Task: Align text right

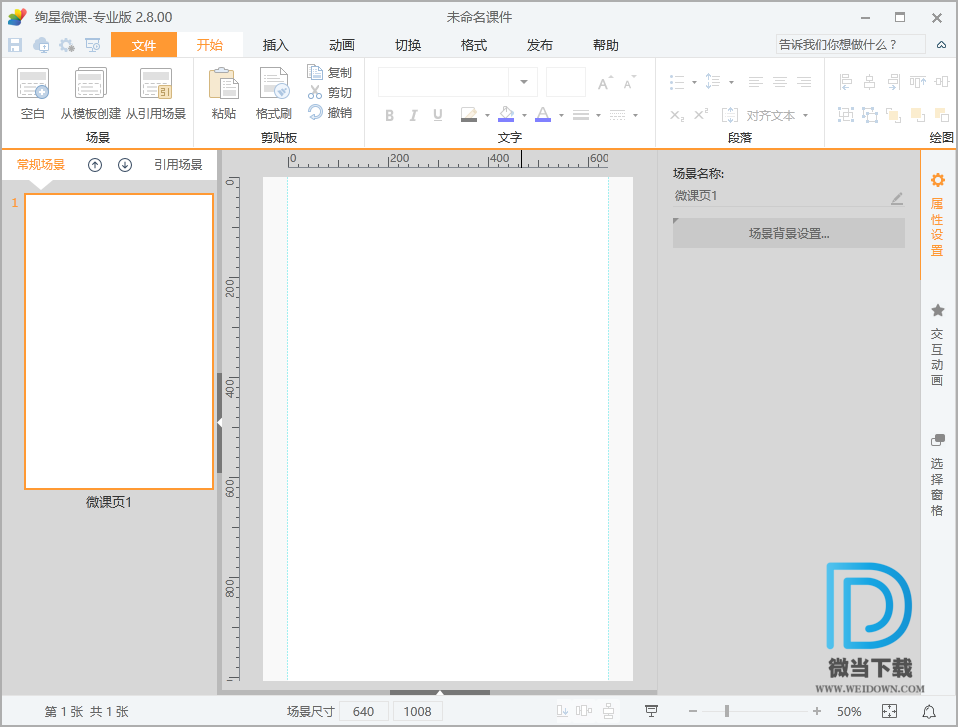Action: (x=804, y=82)
